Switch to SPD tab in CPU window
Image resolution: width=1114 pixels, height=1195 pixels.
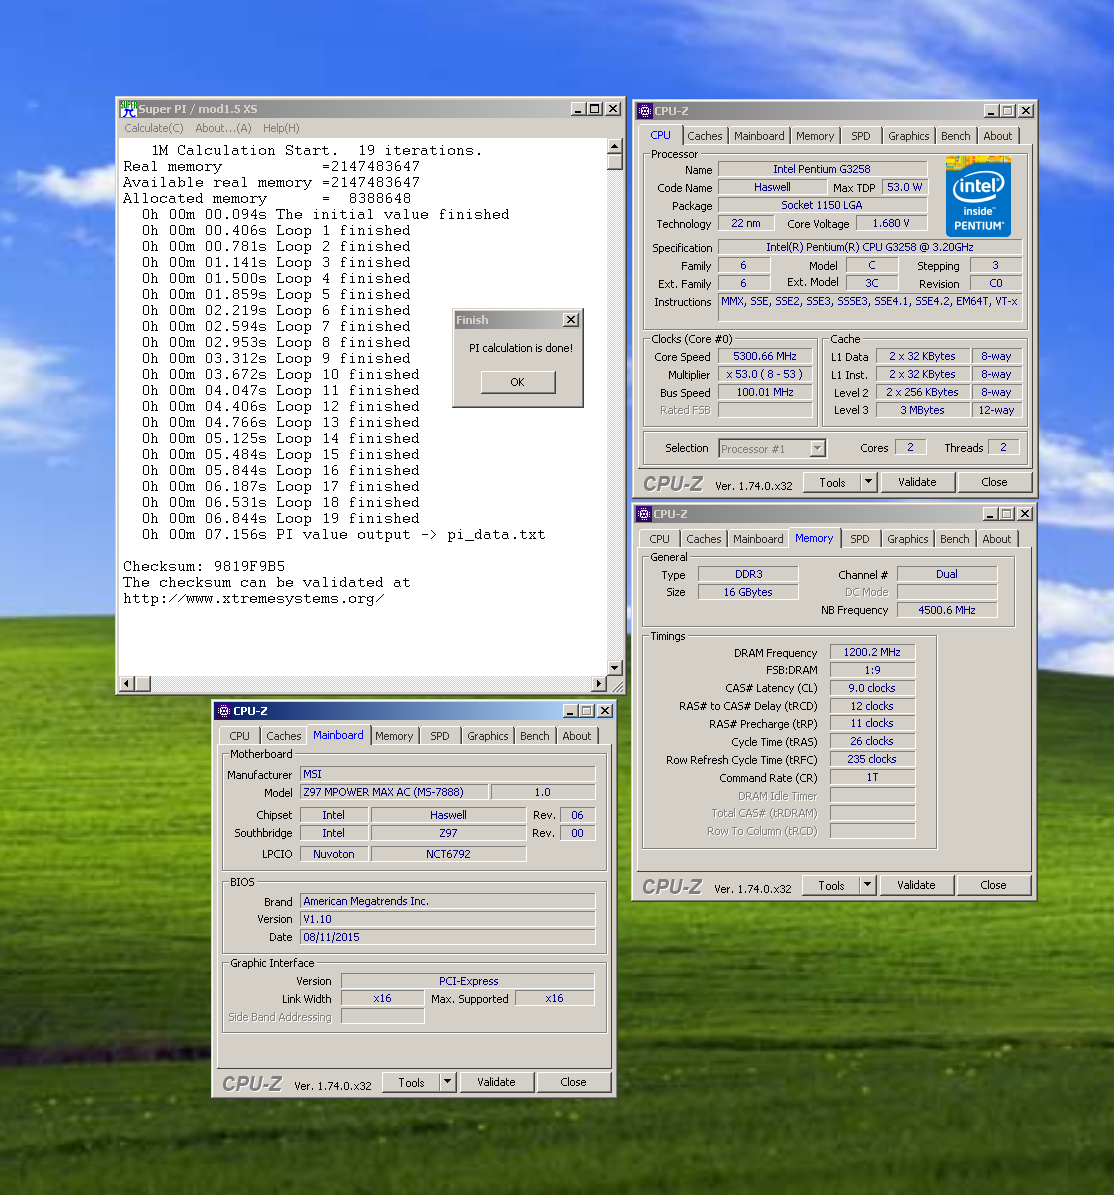click(x=861, y=136)
